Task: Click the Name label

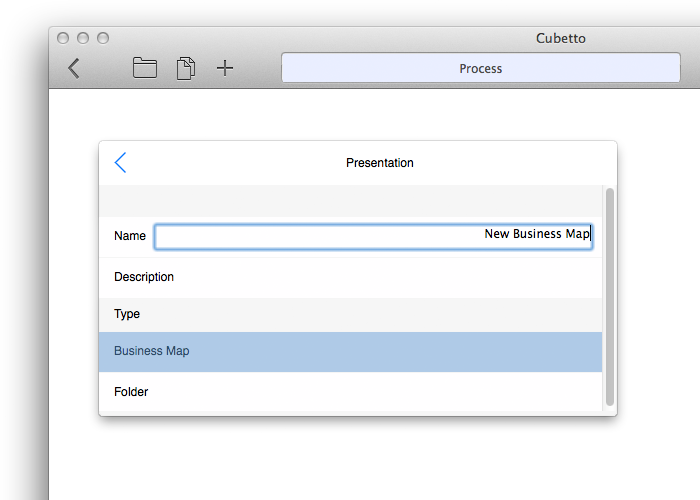Action: point(129,236)
